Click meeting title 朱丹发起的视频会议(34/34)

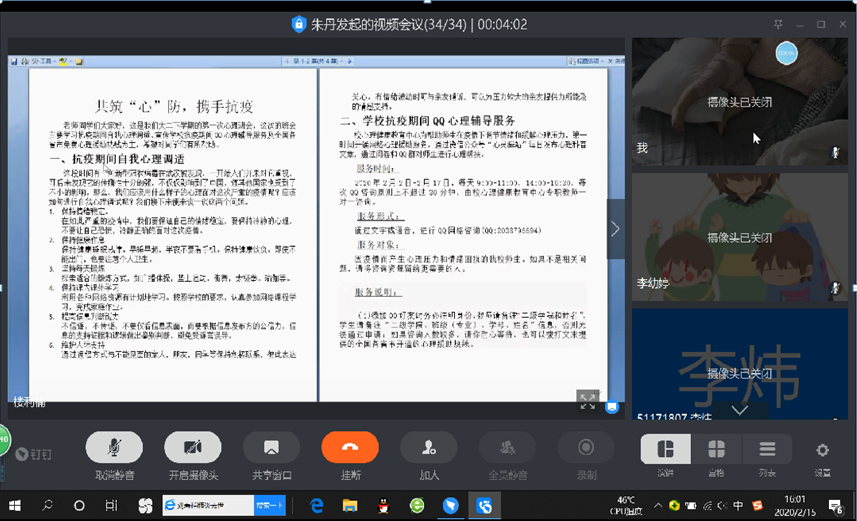point(389,25)
